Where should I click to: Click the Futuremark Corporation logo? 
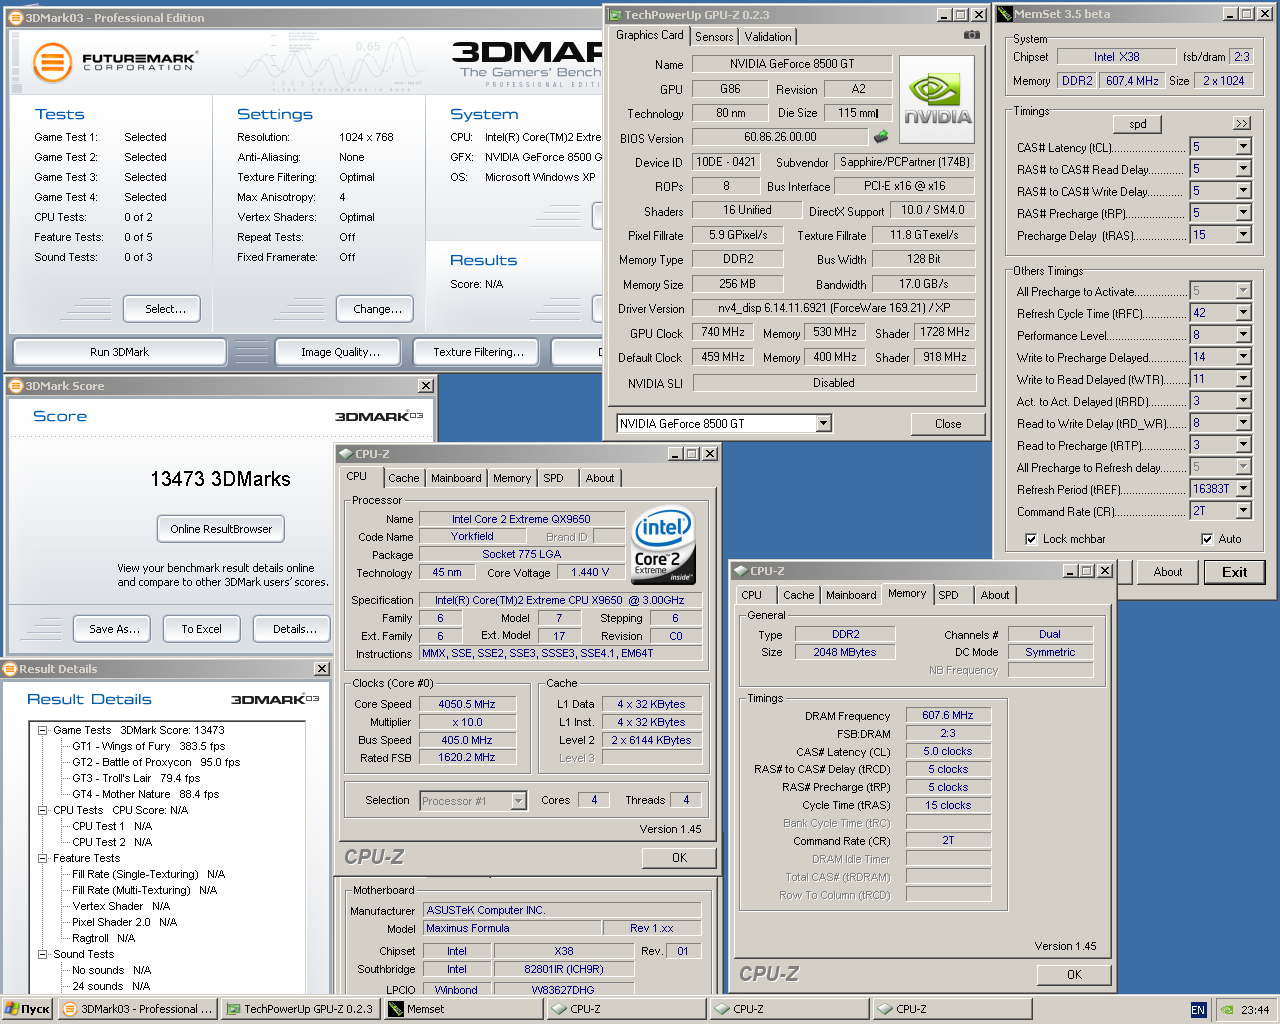pyautogui.click(x=115, y=62)
